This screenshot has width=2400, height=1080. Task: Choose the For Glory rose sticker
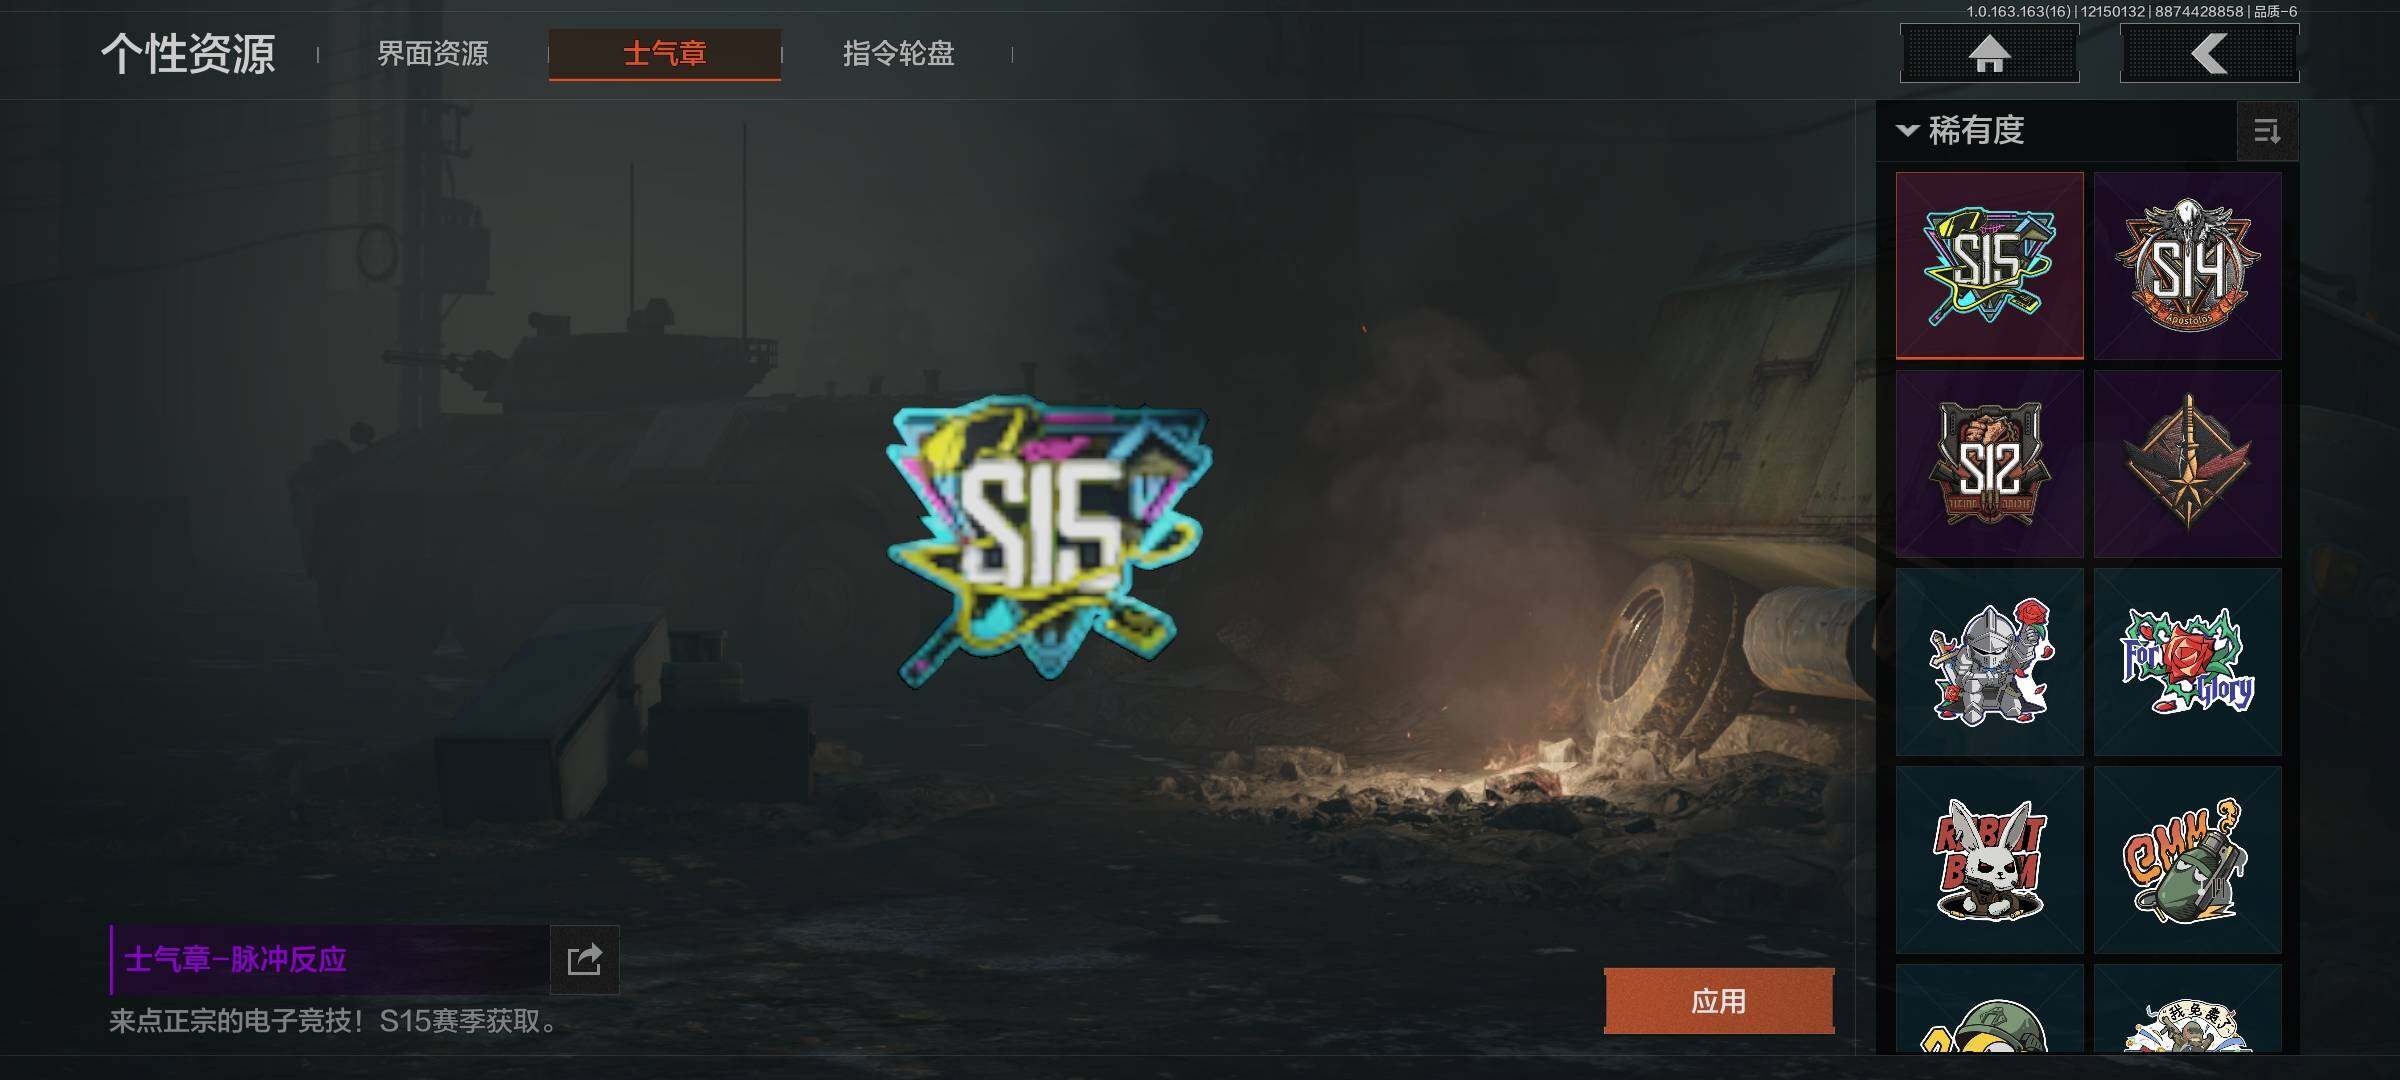point(2188,661)
